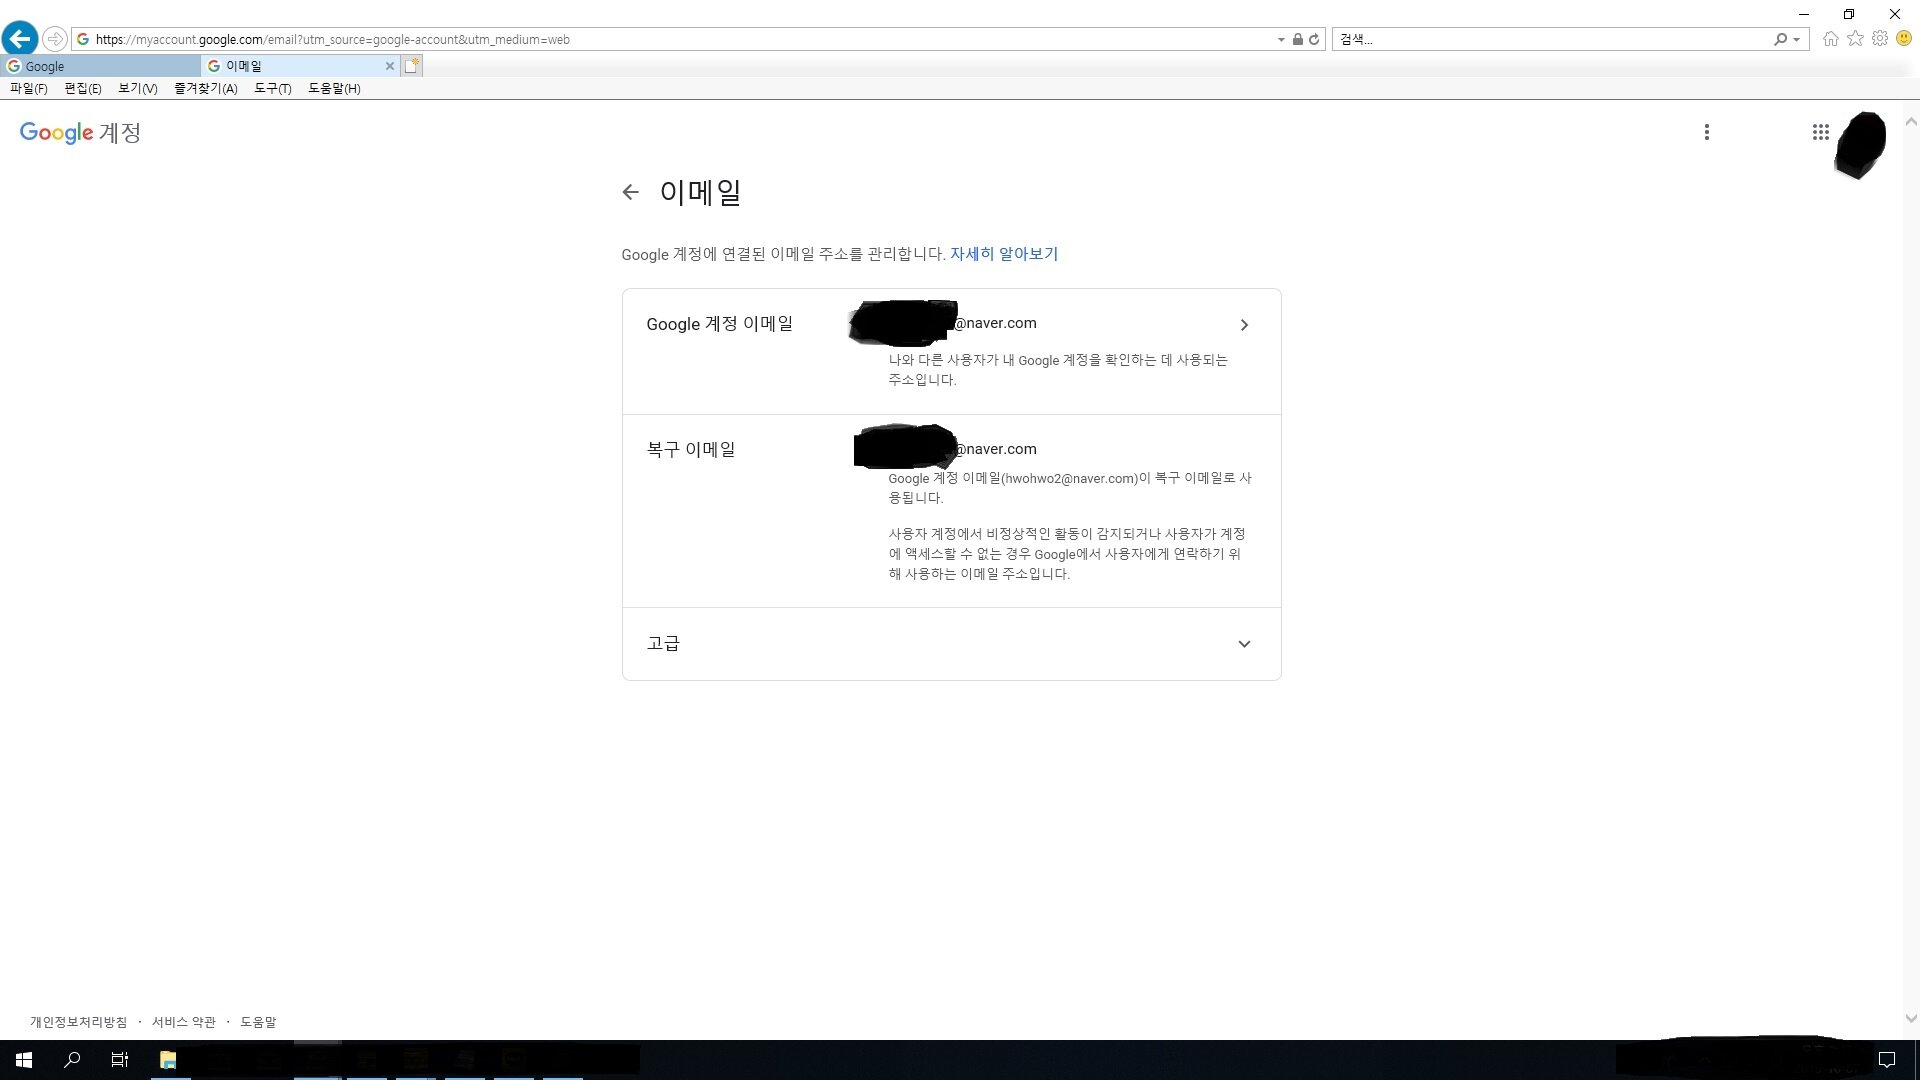Screen dimensions: 1920x1080
Task: Click the browser home icon
Action: click(1830, 39)
